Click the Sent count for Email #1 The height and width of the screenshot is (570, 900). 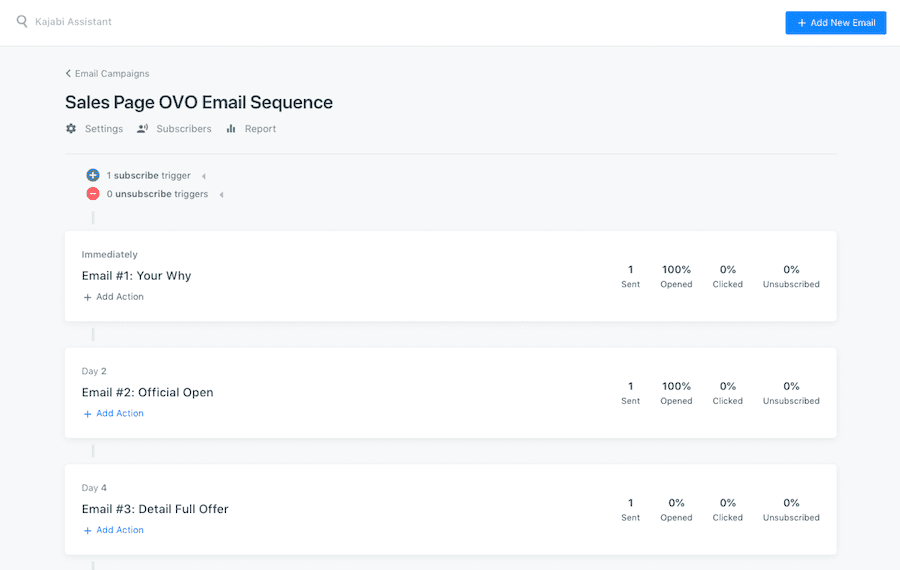click(630, 276)
